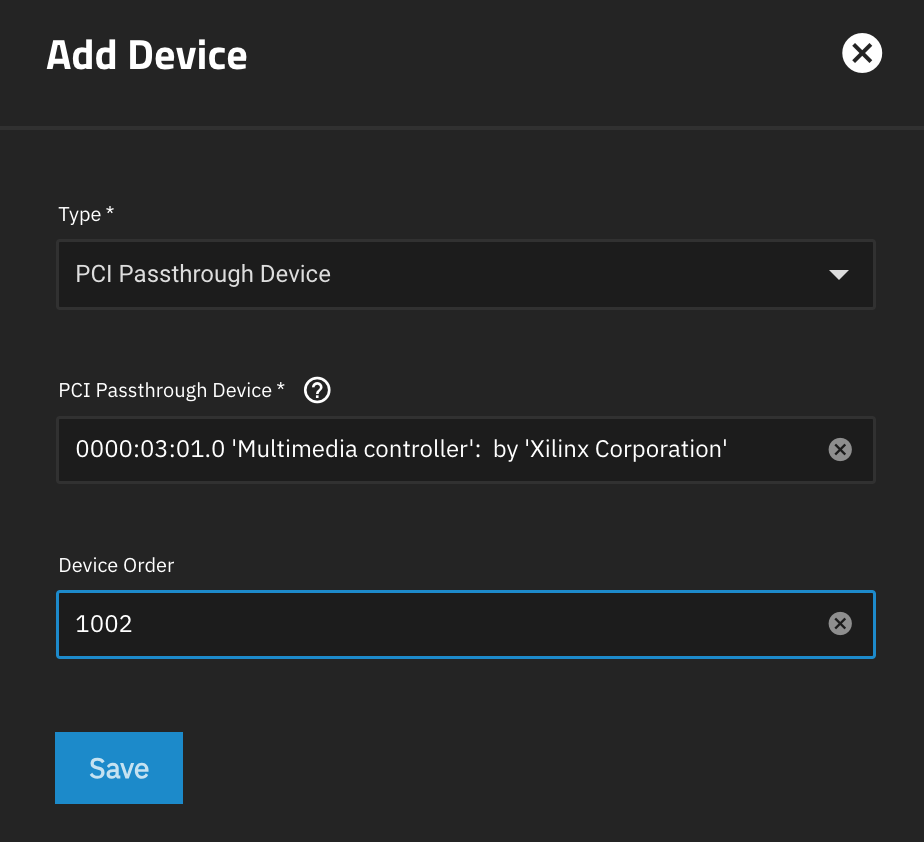Click the Add Device heading

click(x=147, y=55)
